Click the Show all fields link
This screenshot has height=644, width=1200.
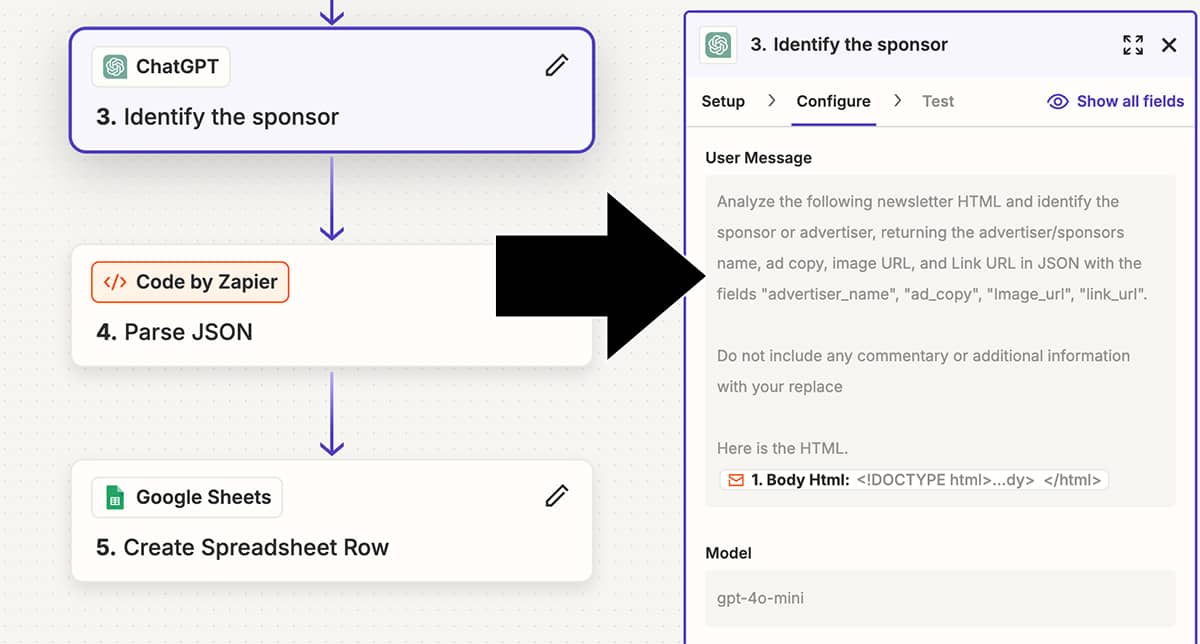pos(1130,101)
